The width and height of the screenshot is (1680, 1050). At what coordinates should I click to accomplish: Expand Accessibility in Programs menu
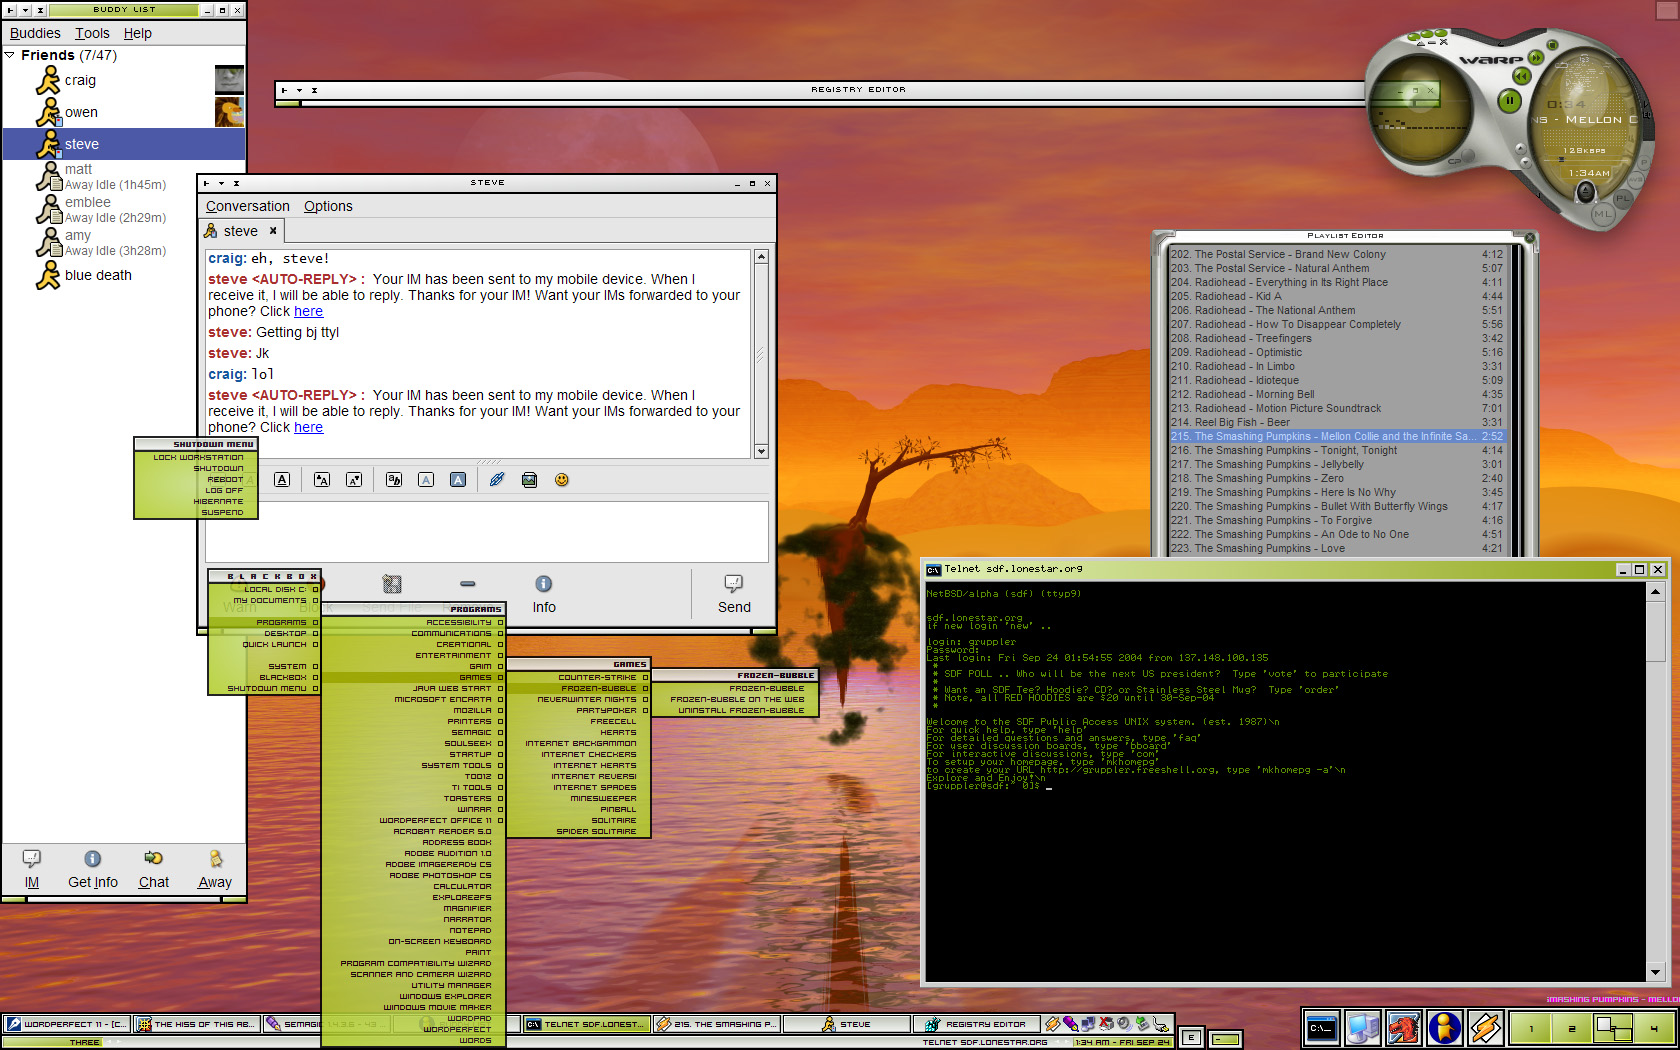pyautogui.click(x=413, y=623)
